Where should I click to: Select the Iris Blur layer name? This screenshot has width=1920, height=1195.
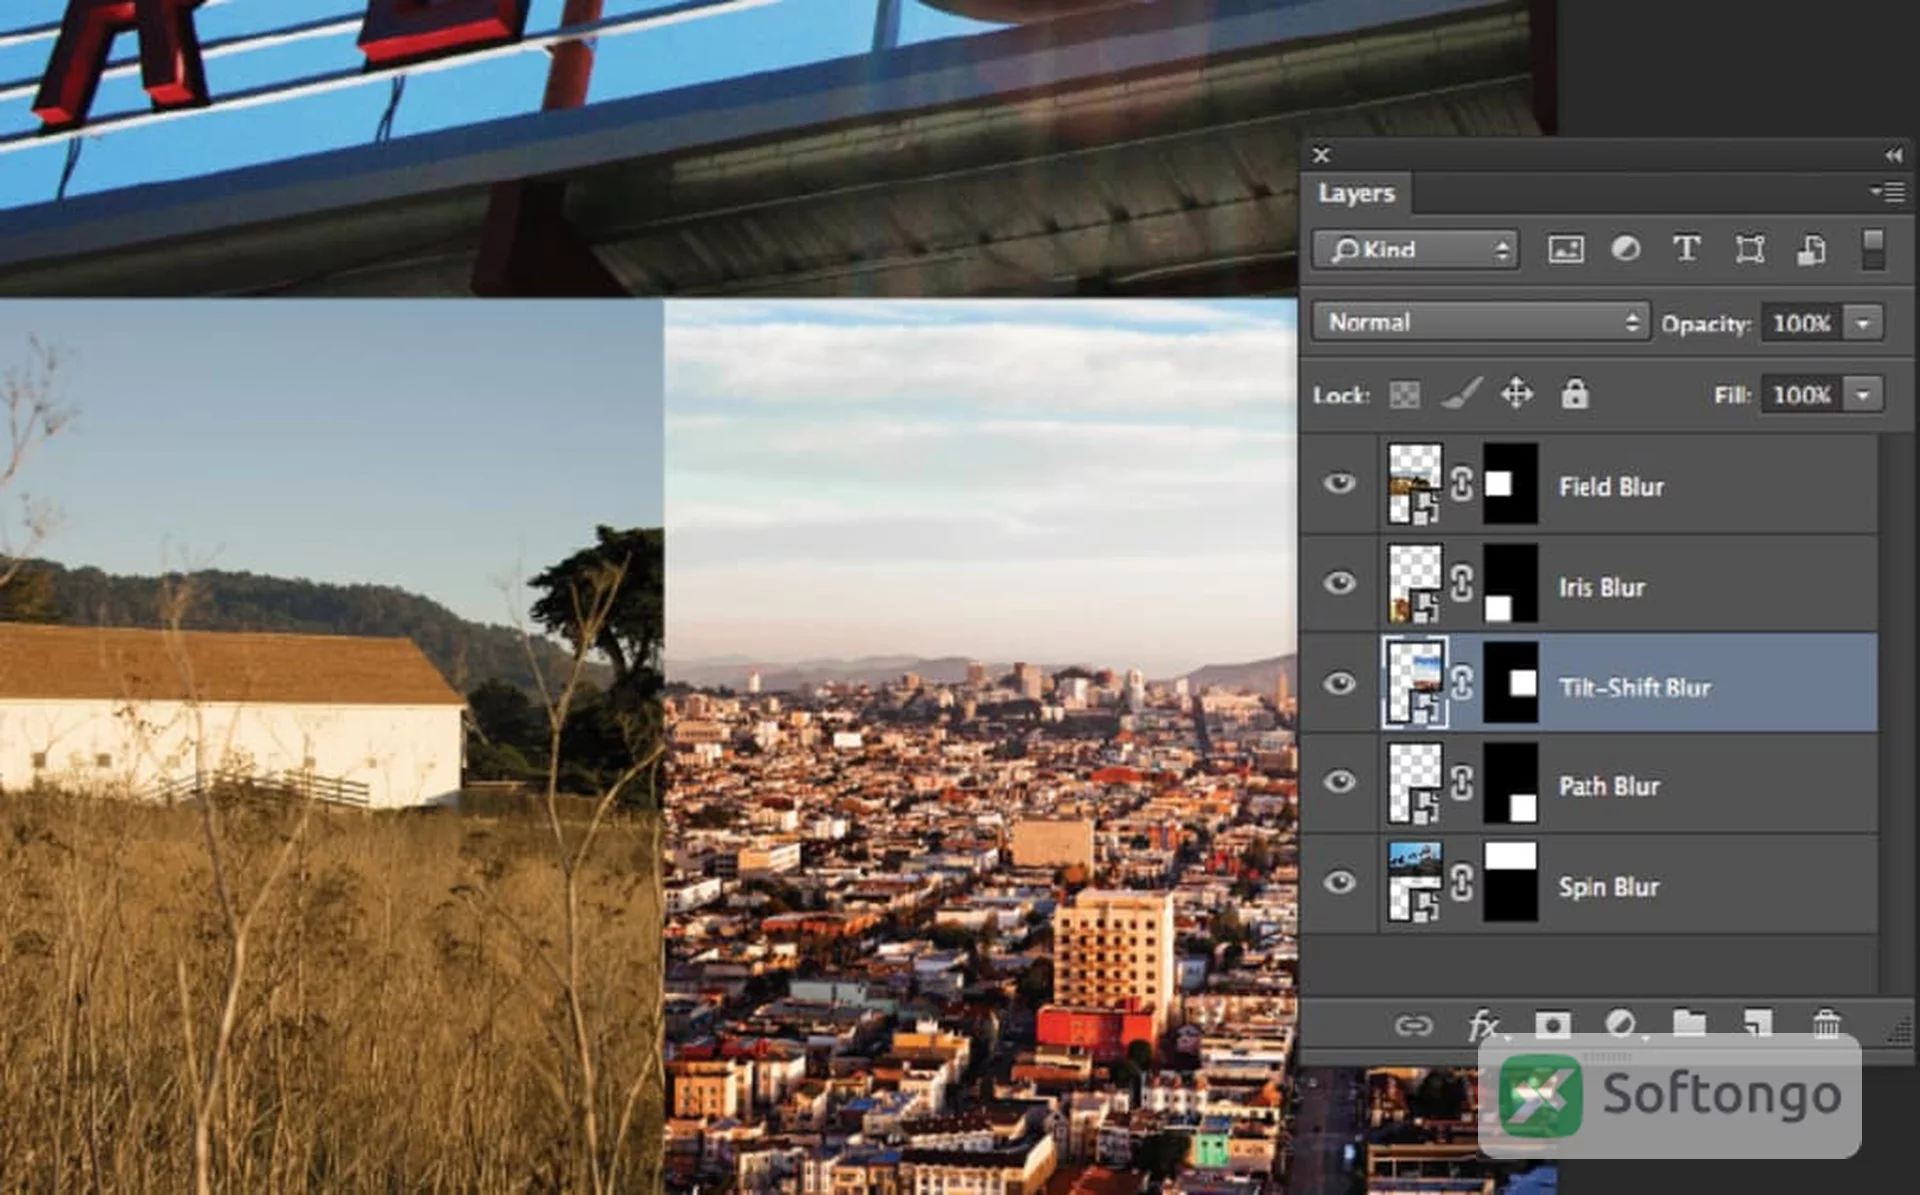coord(1601,588)
